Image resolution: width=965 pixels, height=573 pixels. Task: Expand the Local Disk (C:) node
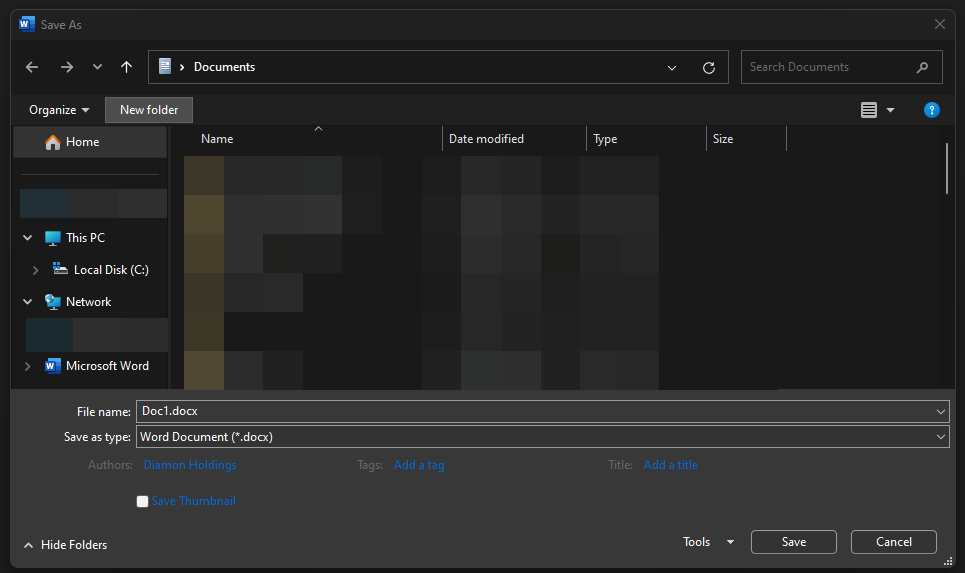pos(36,270)
